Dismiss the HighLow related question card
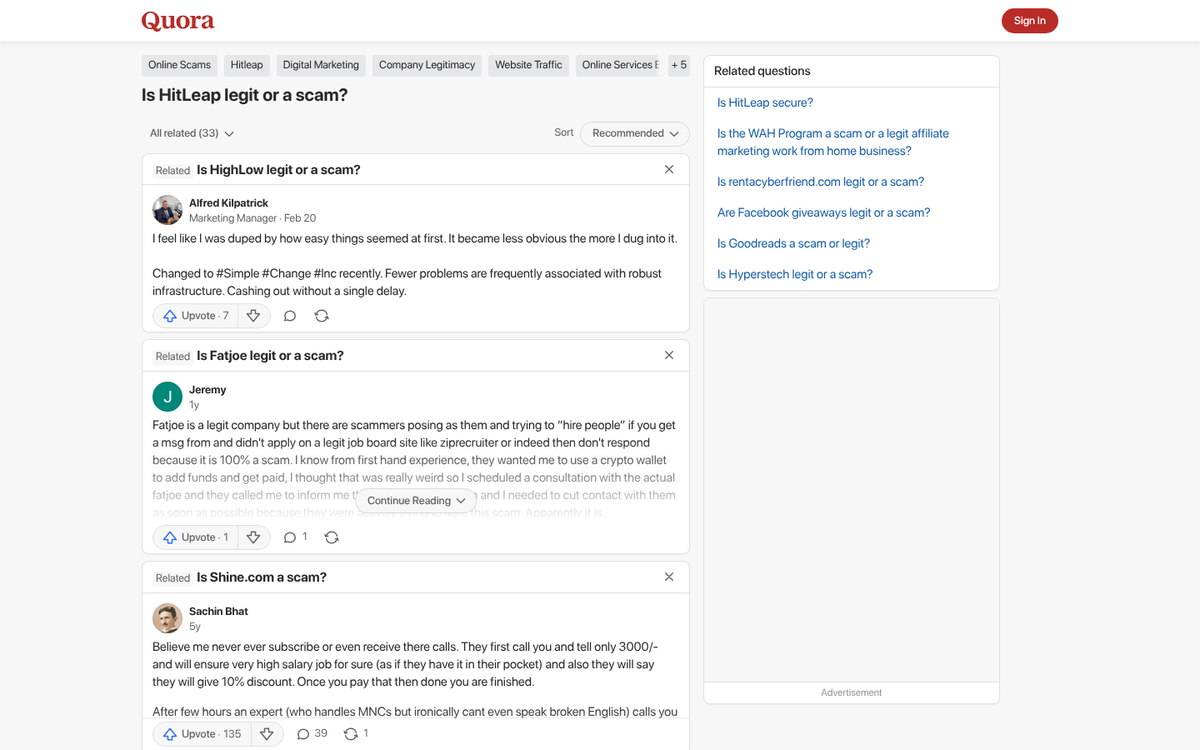The width and height of the screenshot is (1200, 750). click(x=668, y=169)
